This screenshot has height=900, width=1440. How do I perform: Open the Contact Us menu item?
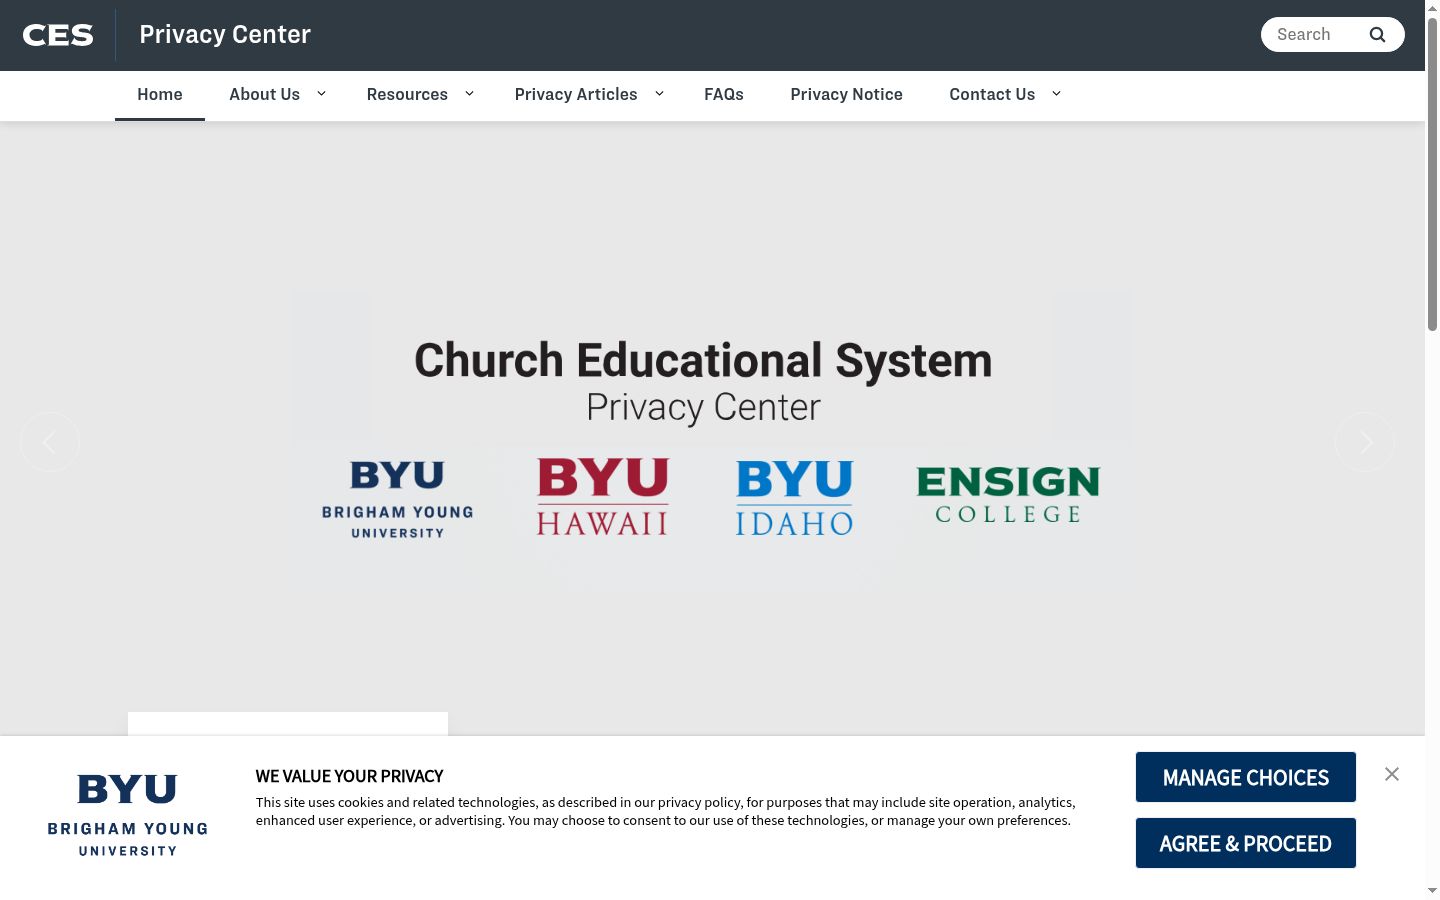click(x=992, y=95)
